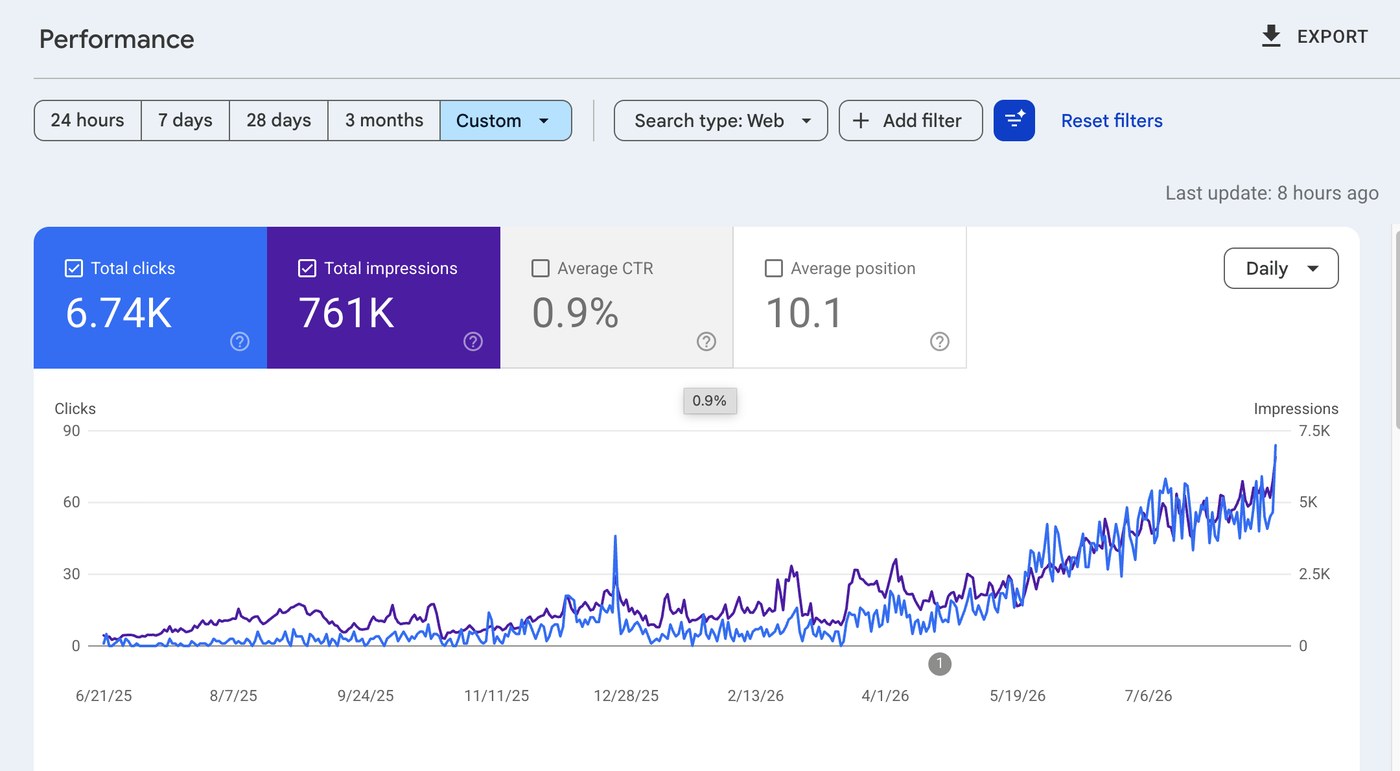Click the Impressions axis title
The image size is (1400, 771).
coord(1296,409)
